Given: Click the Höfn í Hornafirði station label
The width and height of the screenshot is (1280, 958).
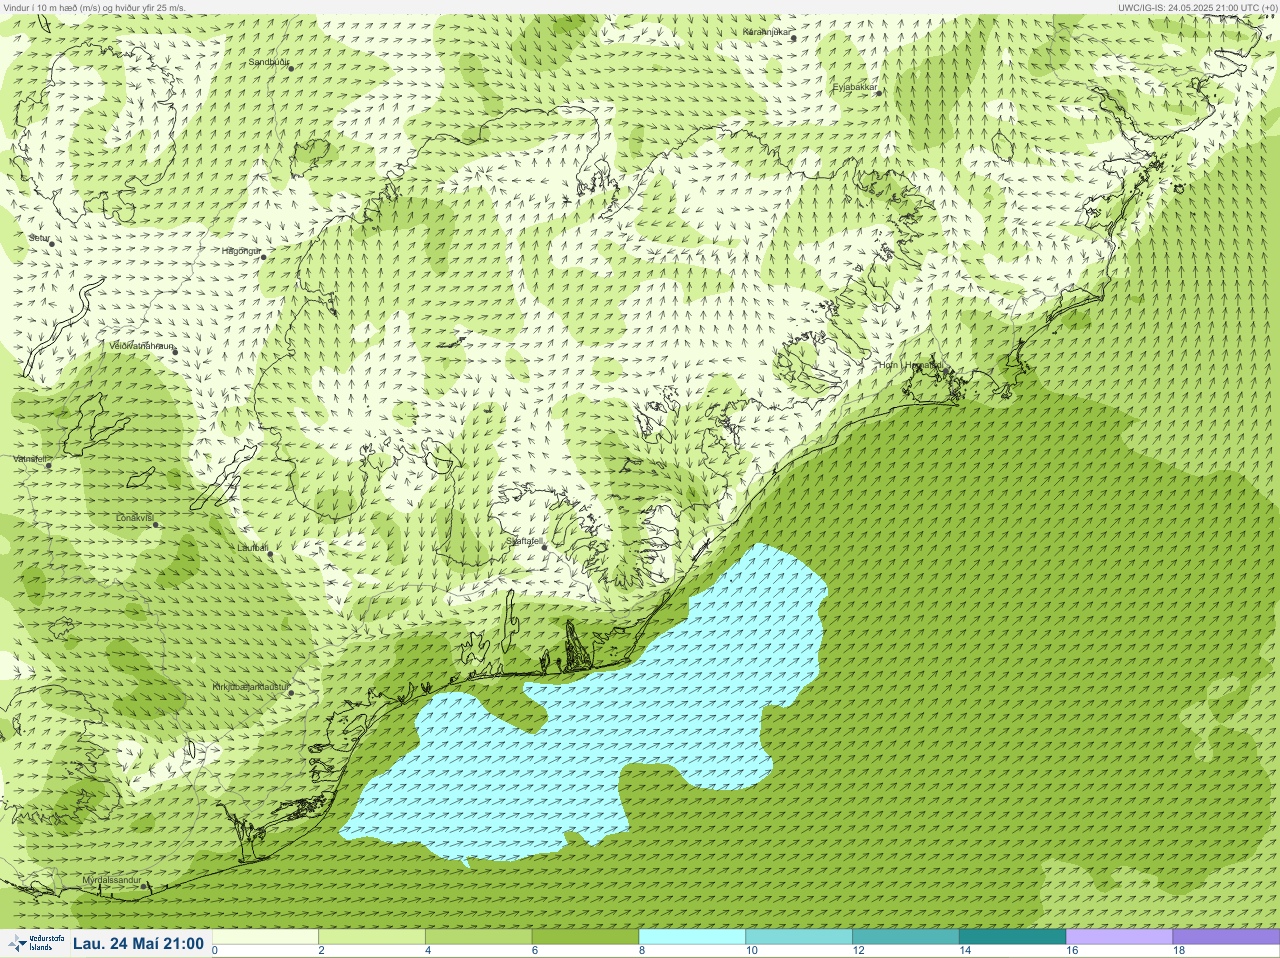Looking at the screenshot, I should [x=910, y=365].
